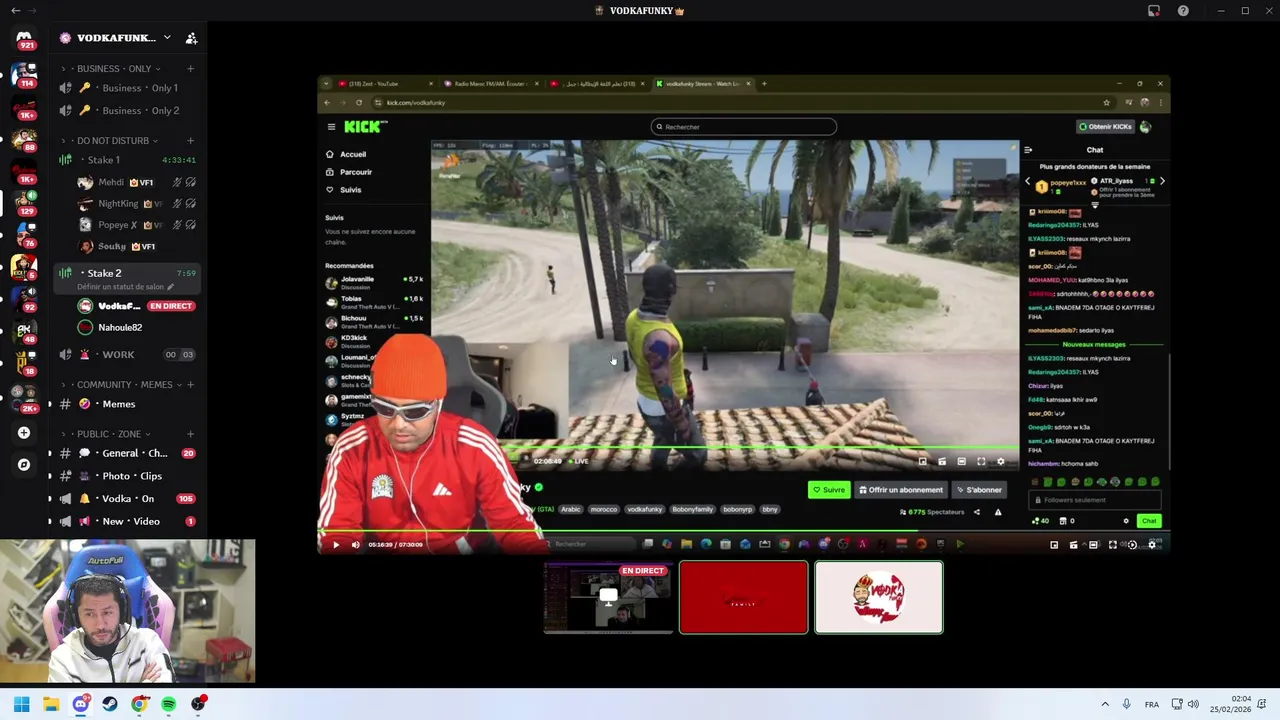Open Discord direct messages home icon
Viewport: 1280px width, 720px height.
coord(24,38)
